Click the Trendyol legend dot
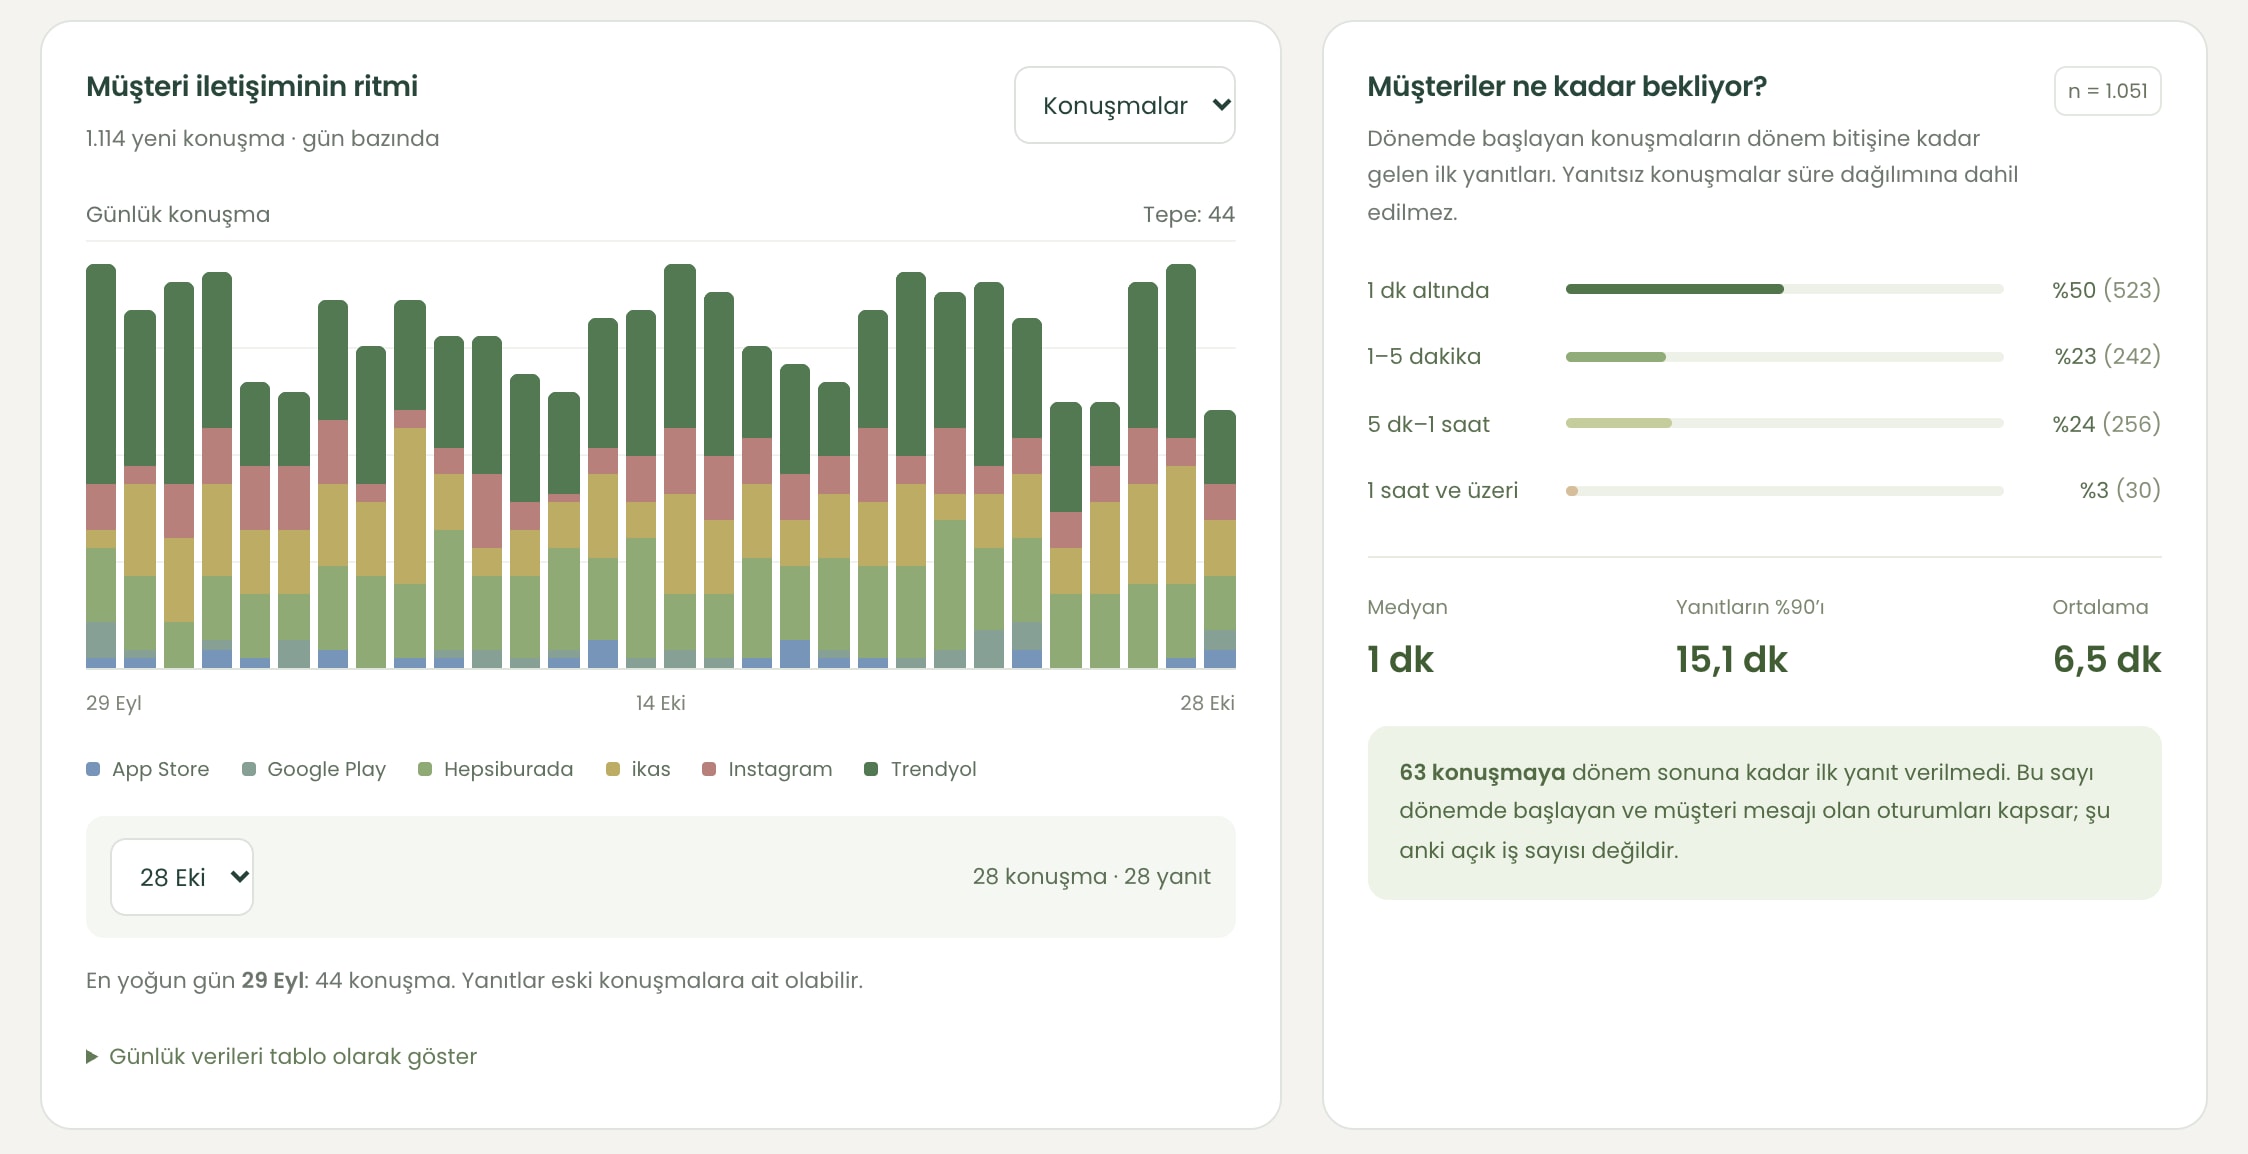This screenshot has height=1154, width=2248. [871, 769]
